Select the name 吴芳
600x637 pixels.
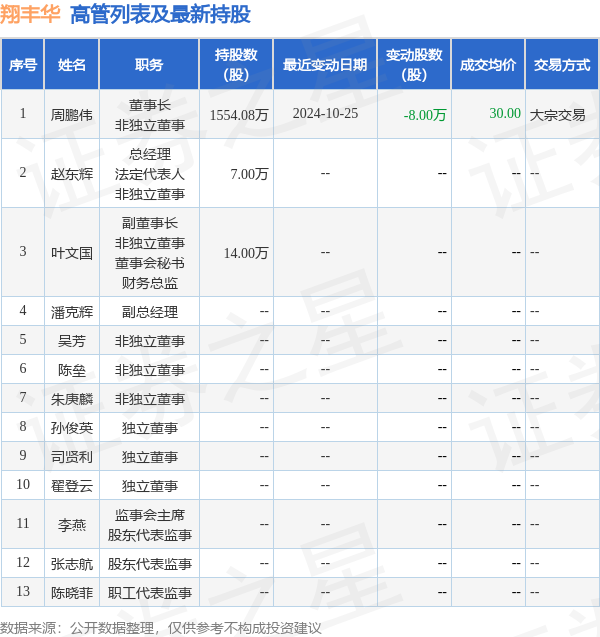[71, 341]
